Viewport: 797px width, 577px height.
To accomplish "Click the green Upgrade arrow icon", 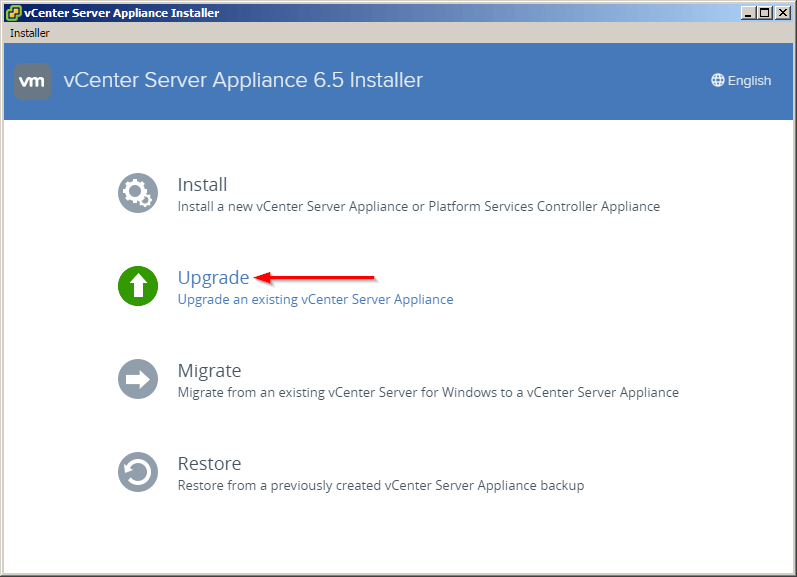I will (138, 286).
